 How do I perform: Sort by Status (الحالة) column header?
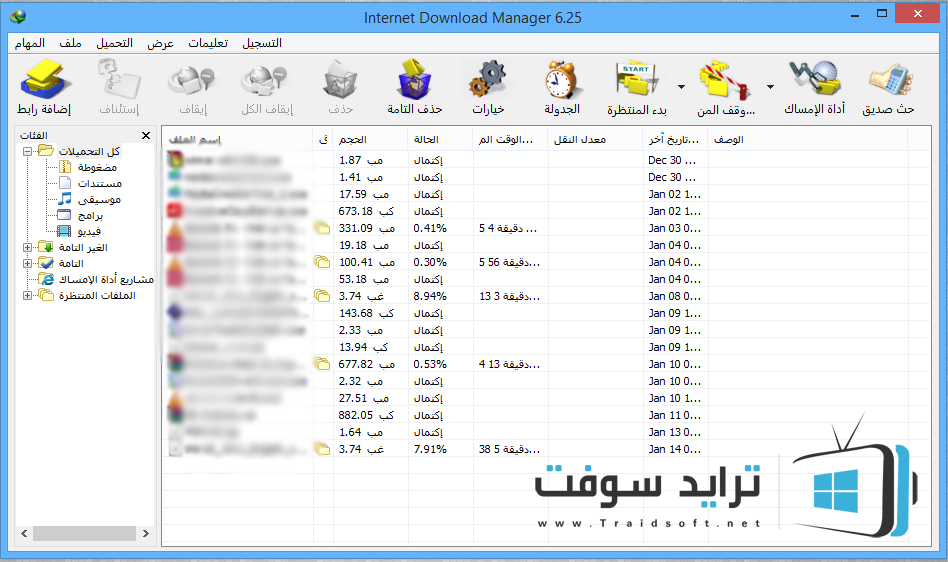click(x=440, y=140)
